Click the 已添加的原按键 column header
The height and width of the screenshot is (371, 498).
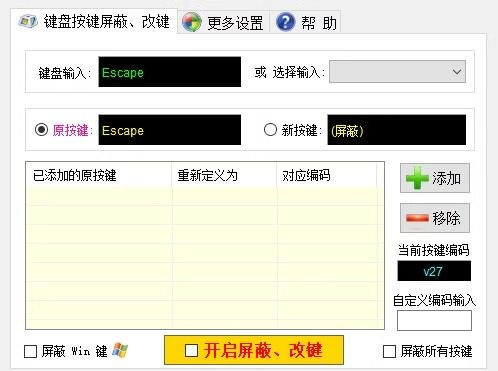point(99,175)
